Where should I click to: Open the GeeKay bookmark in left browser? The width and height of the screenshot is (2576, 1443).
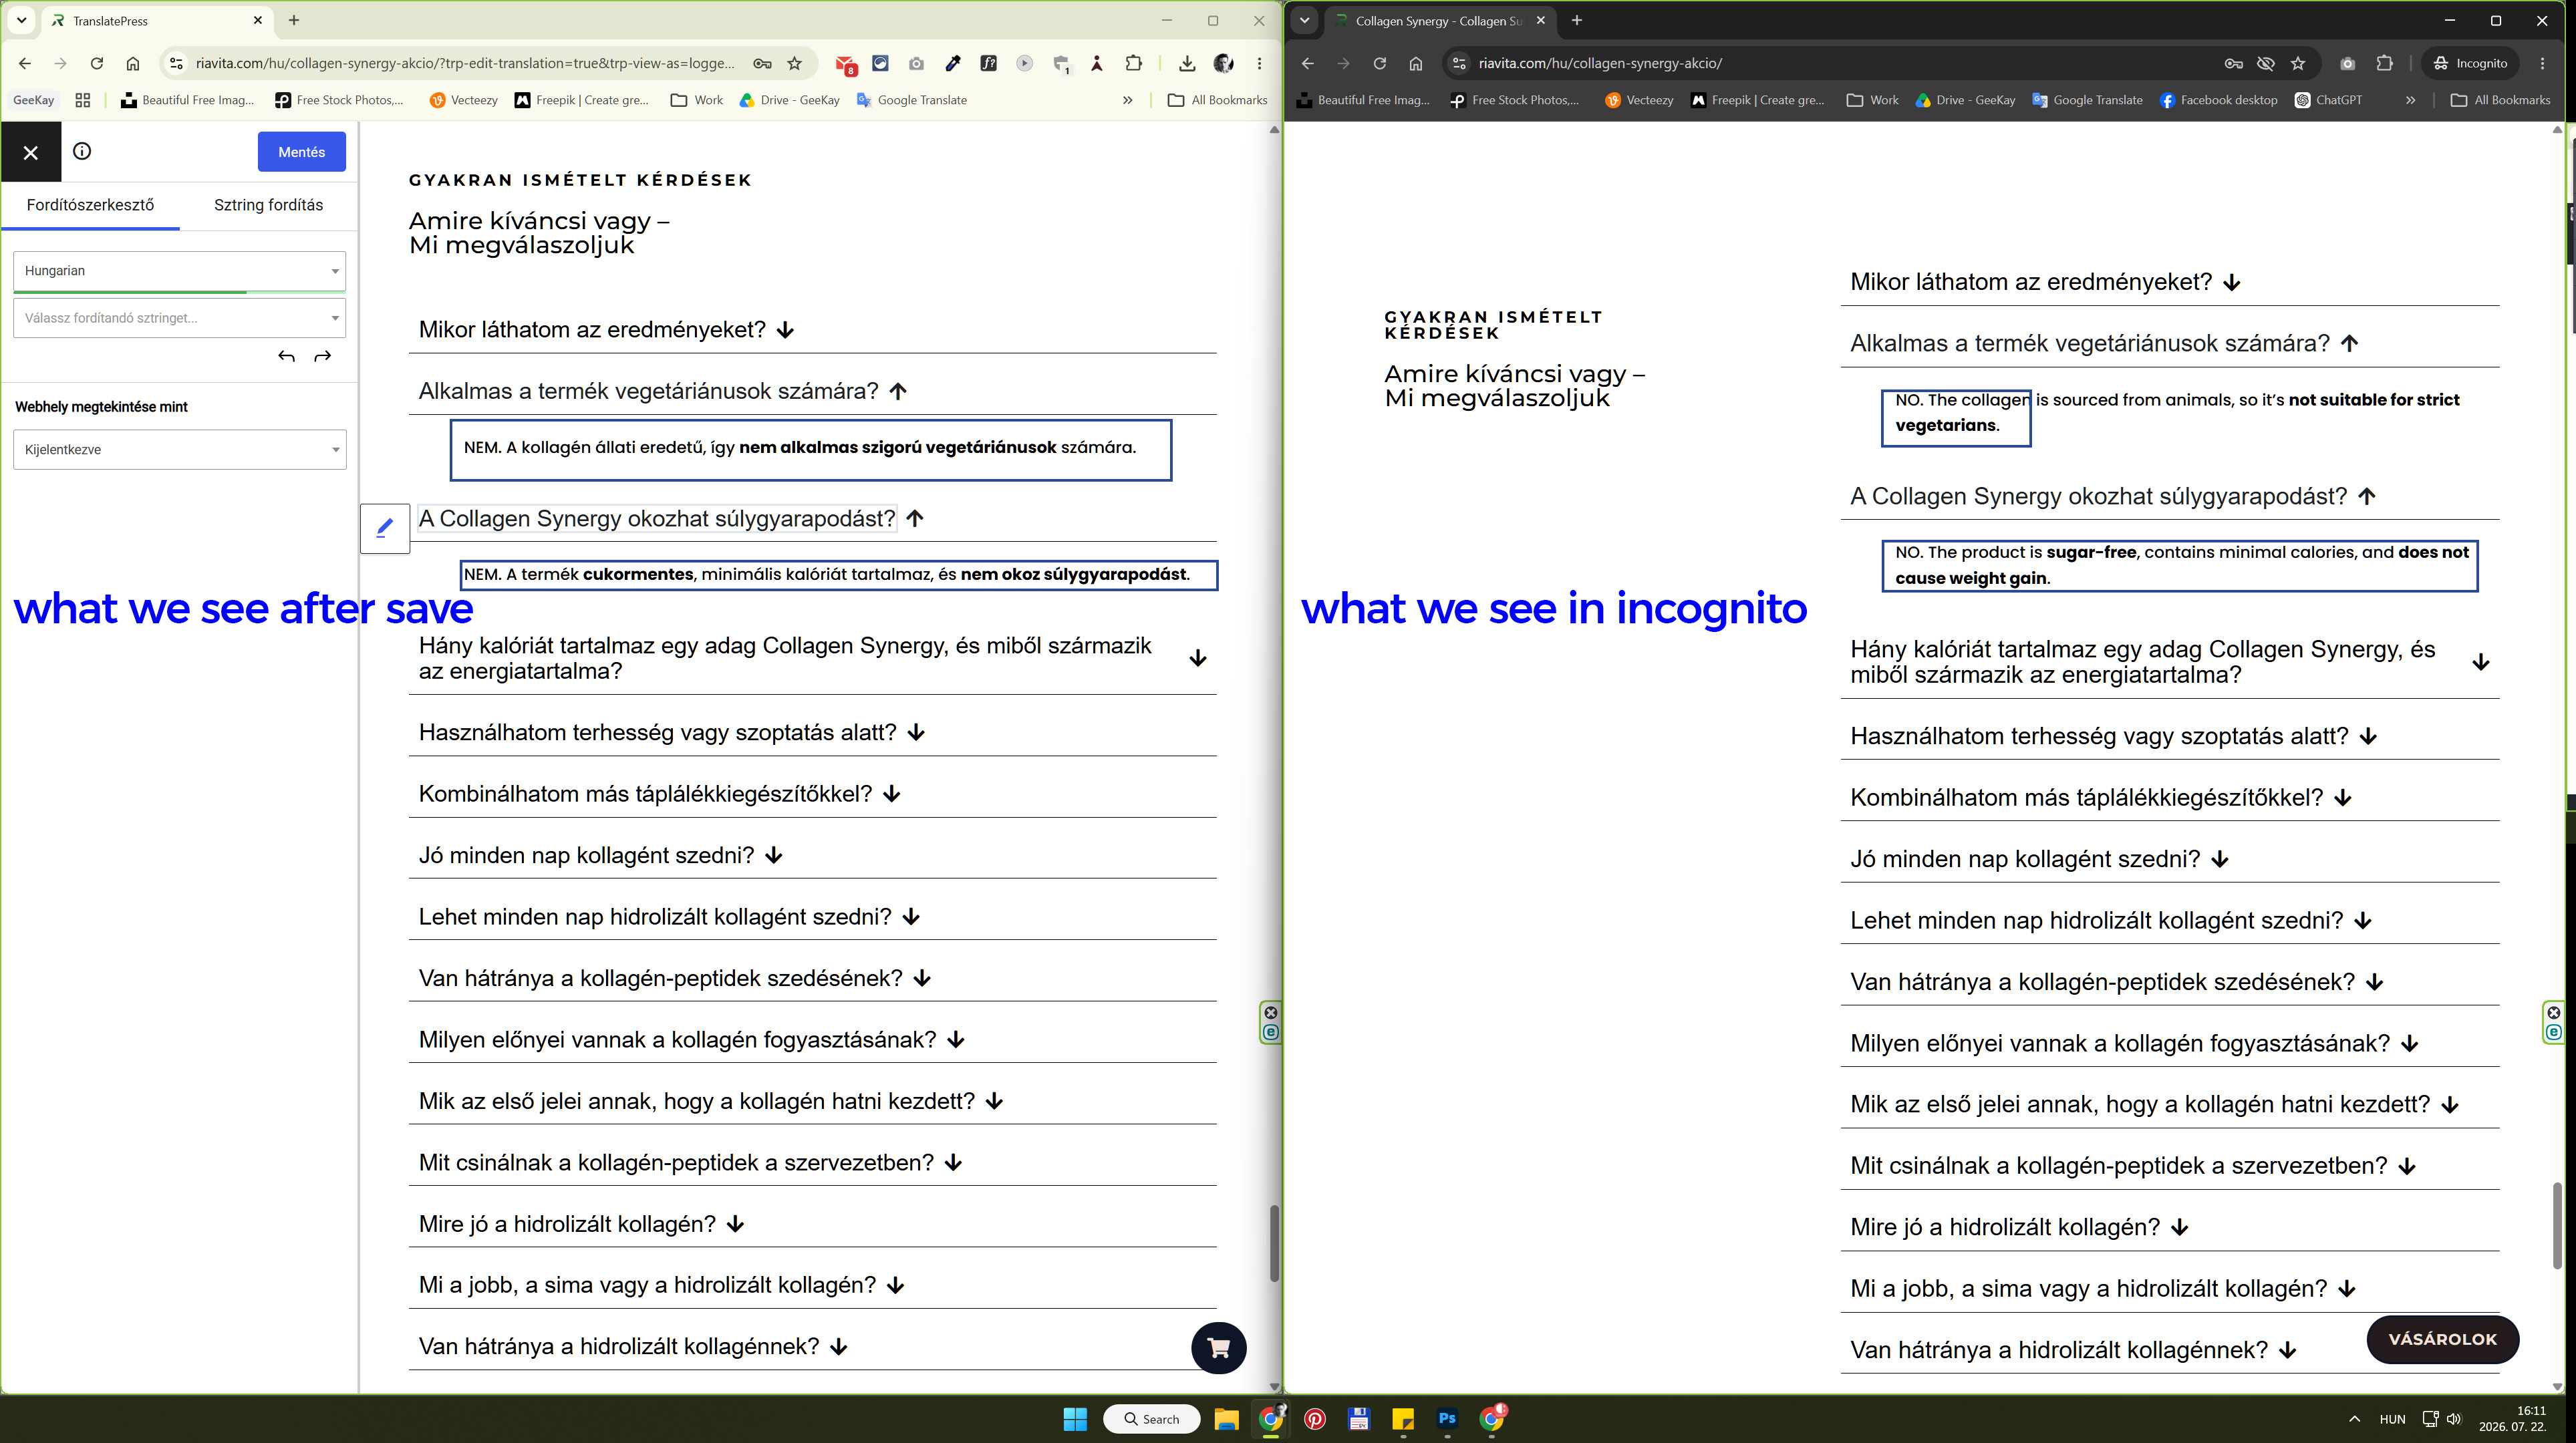pyautogui.click(x=33, y=100)
